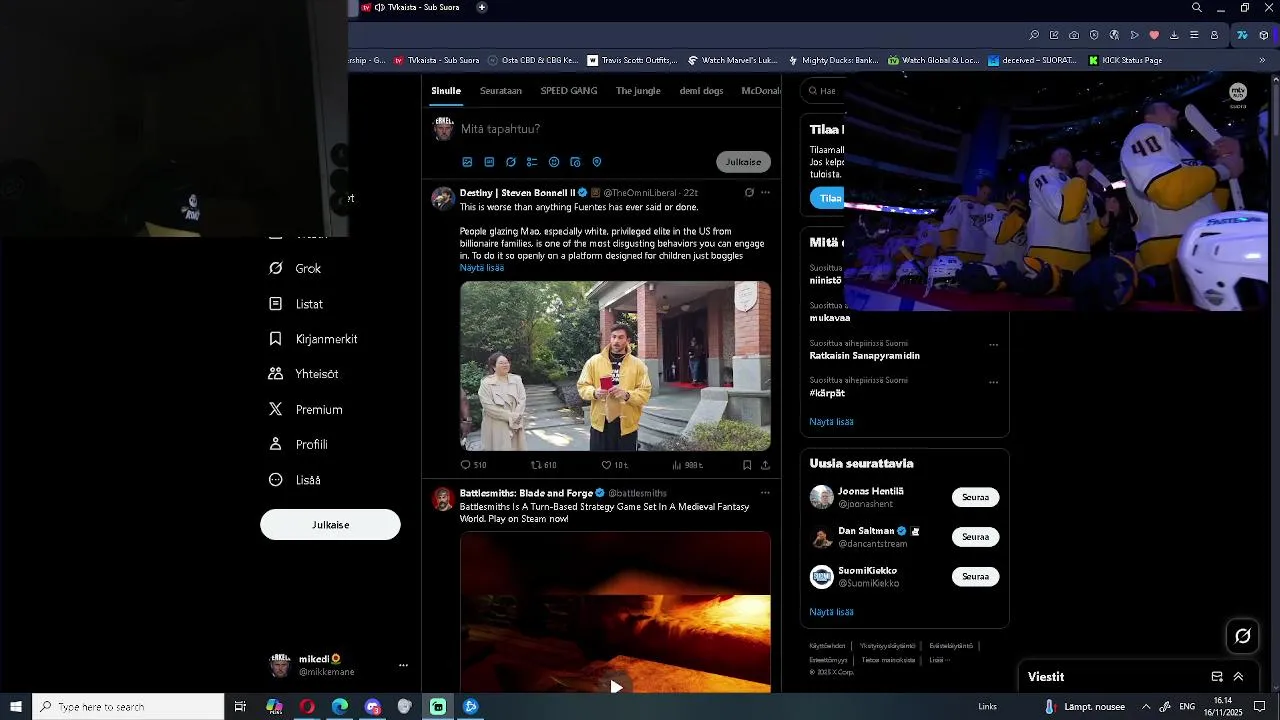The height and width of the screenshot is (720, 1280).
Task: Open options for #kärpät trend
Action: pyautogui.click(x=993, y=382)
